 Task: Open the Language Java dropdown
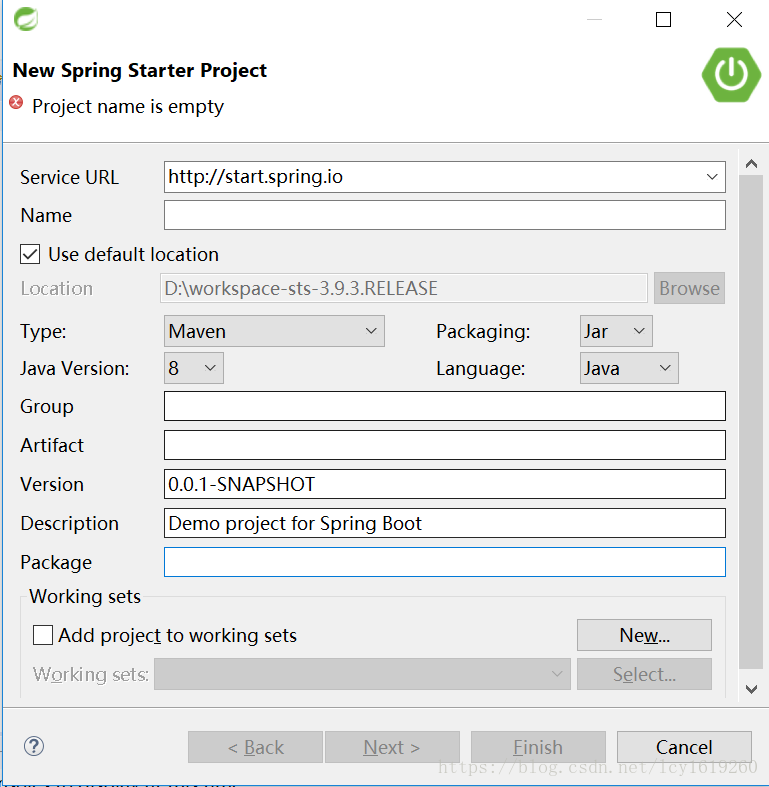click(x=629, y=368)
